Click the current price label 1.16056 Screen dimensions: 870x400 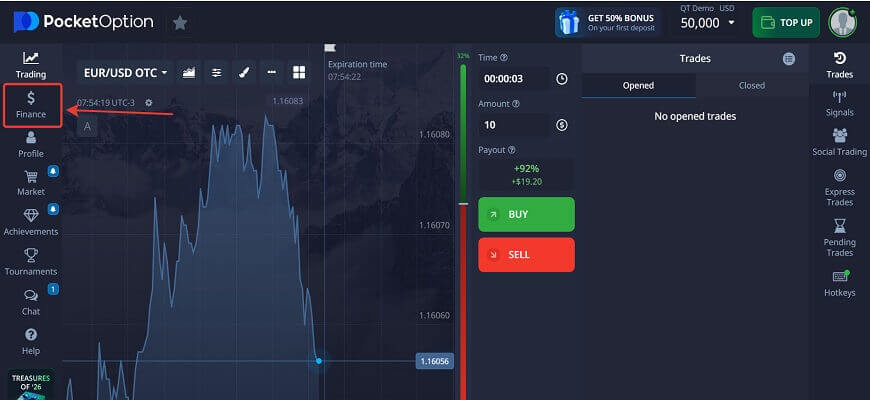(434, 361)
